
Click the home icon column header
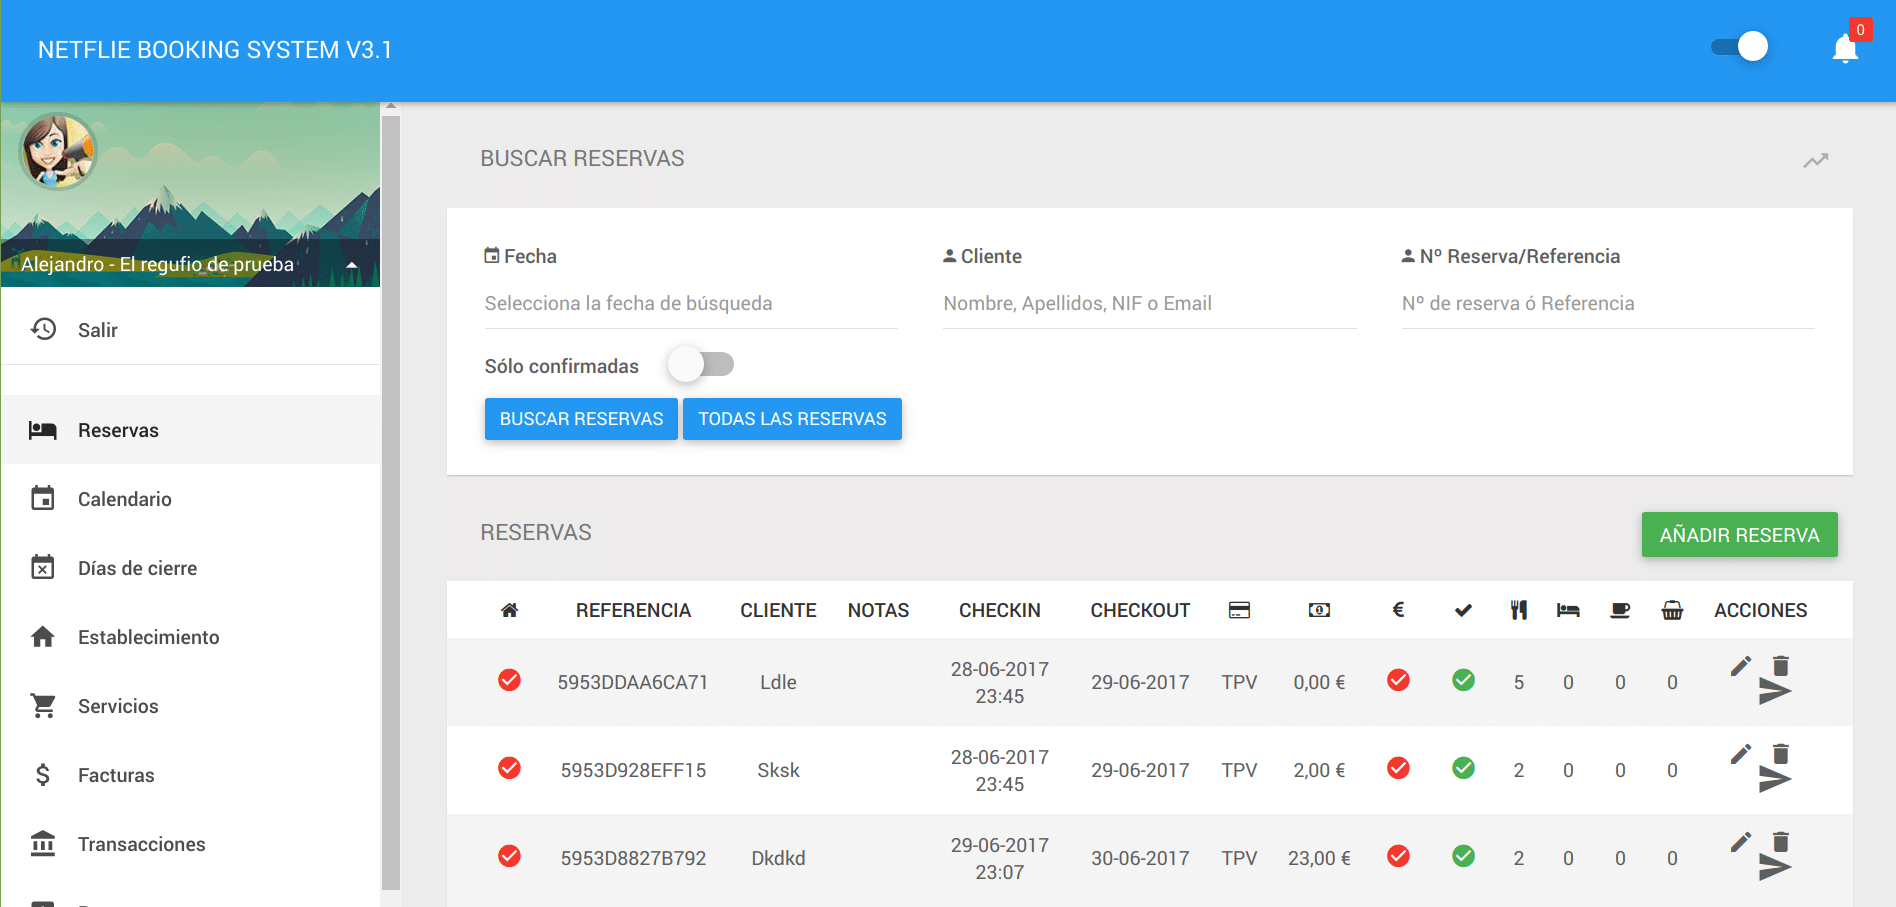point(509,610)
